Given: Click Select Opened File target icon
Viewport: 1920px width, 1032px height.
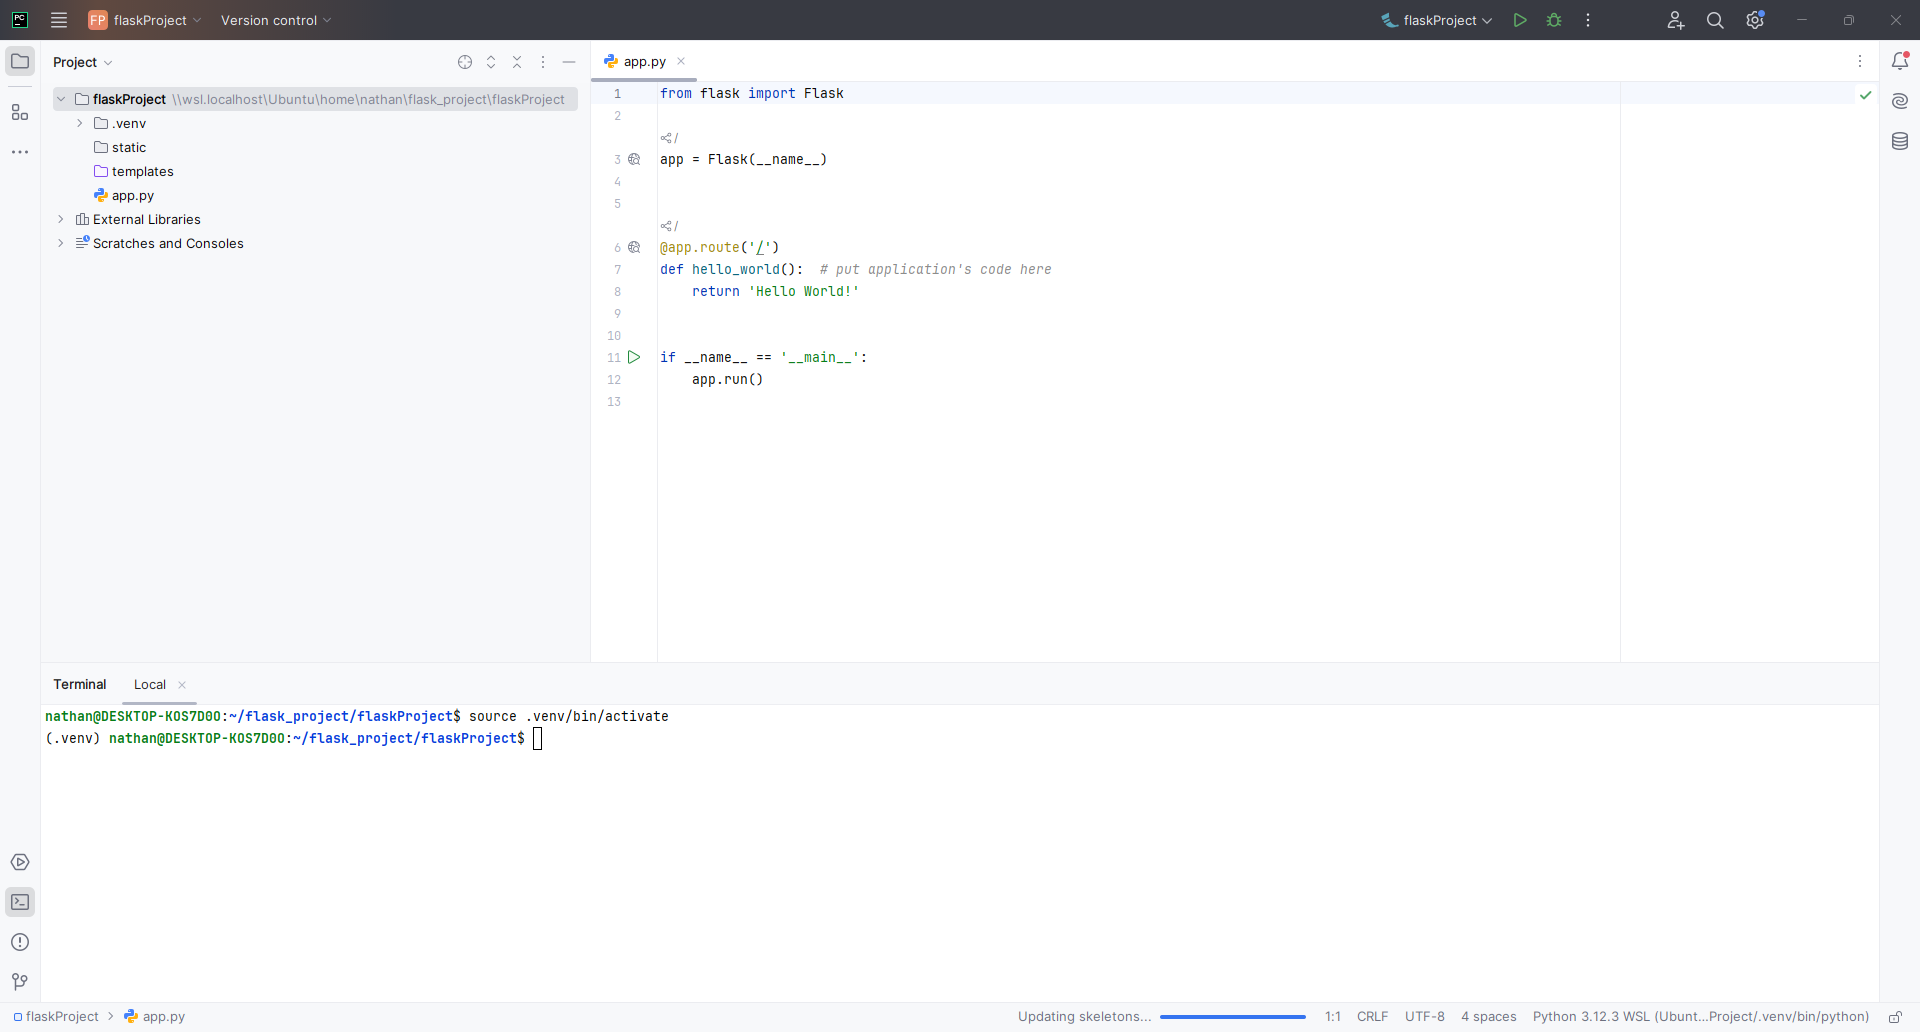Looking at the screenshot, I should 465,62.
